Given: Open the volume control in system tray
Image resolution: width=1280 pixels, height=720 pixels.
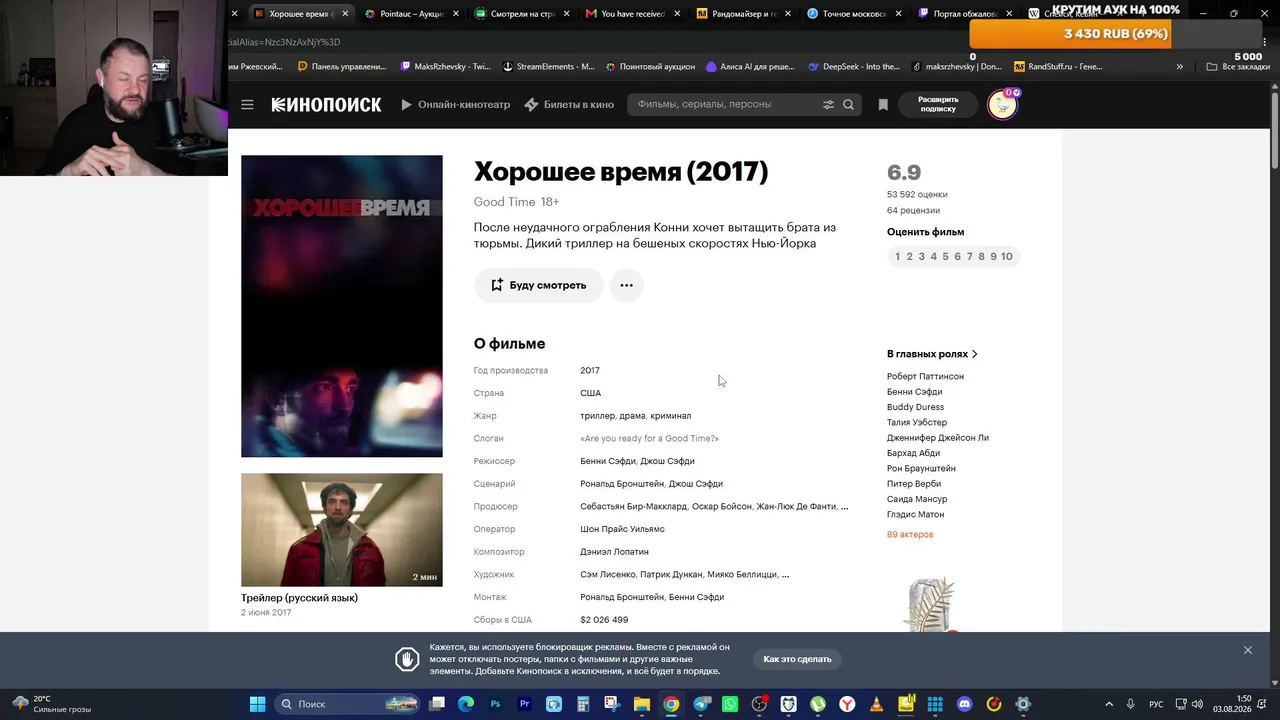Looking at the screenshot, I should pos(1198,704).
